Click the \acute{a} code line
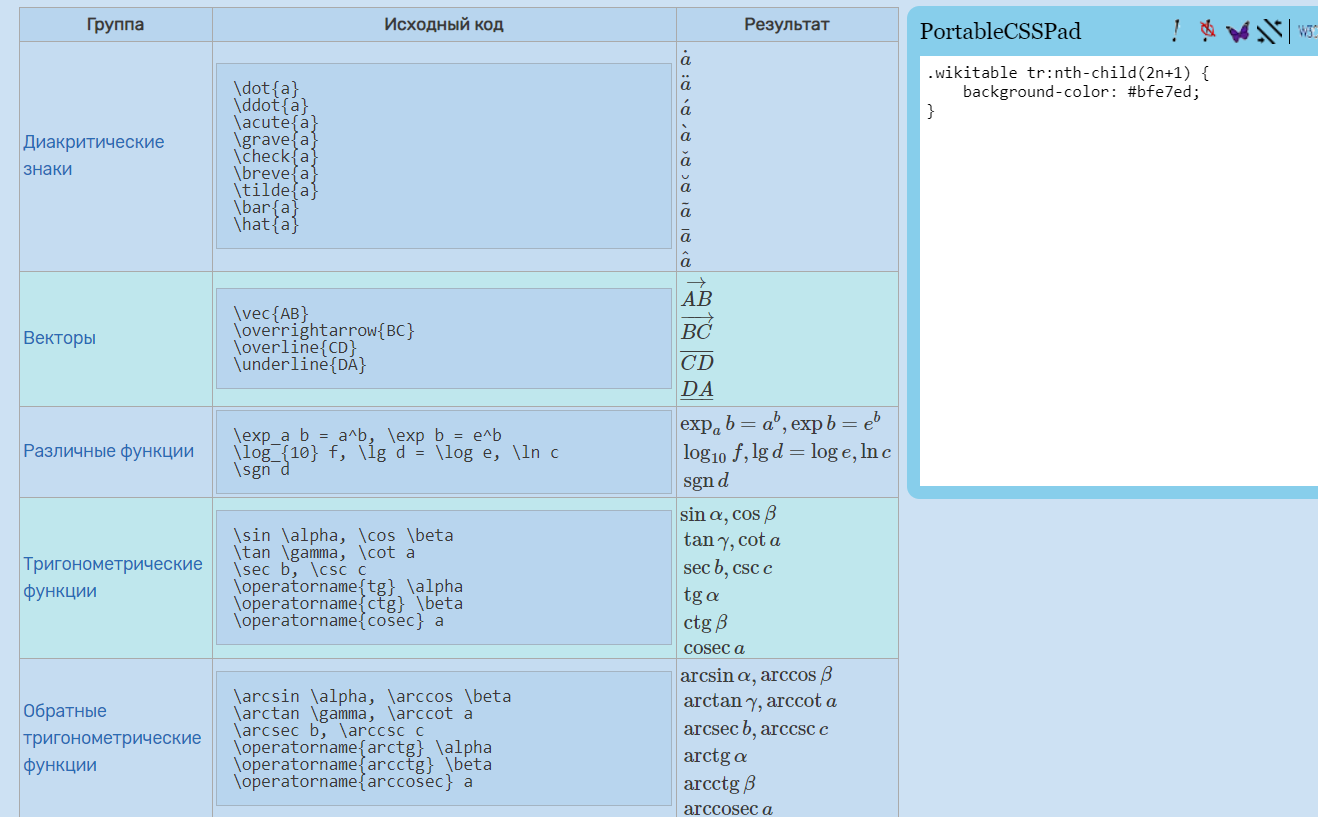 276,123
